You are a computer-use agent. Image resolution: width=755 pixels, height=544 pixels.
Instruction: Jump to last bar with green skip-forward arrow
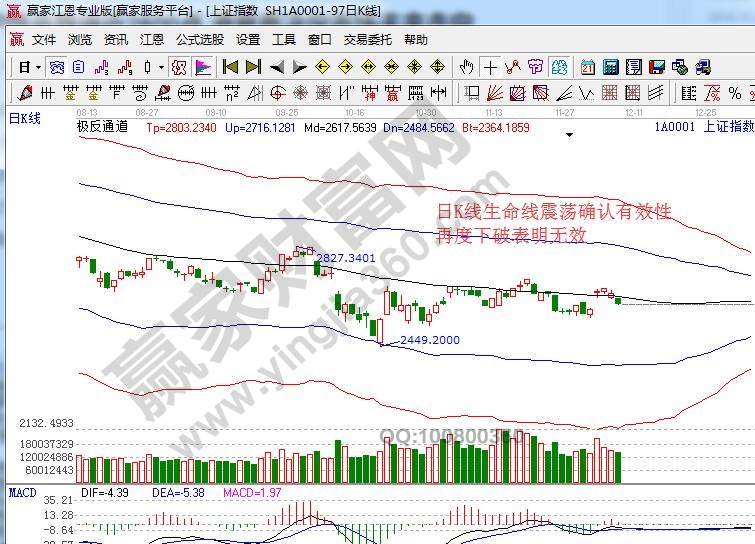pyautogui.click(x=253, y=67)
